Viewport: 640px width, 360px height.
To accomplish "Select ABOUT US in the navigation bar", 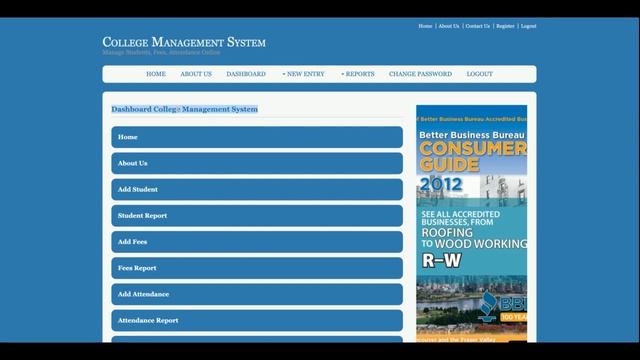I will 196,74.
